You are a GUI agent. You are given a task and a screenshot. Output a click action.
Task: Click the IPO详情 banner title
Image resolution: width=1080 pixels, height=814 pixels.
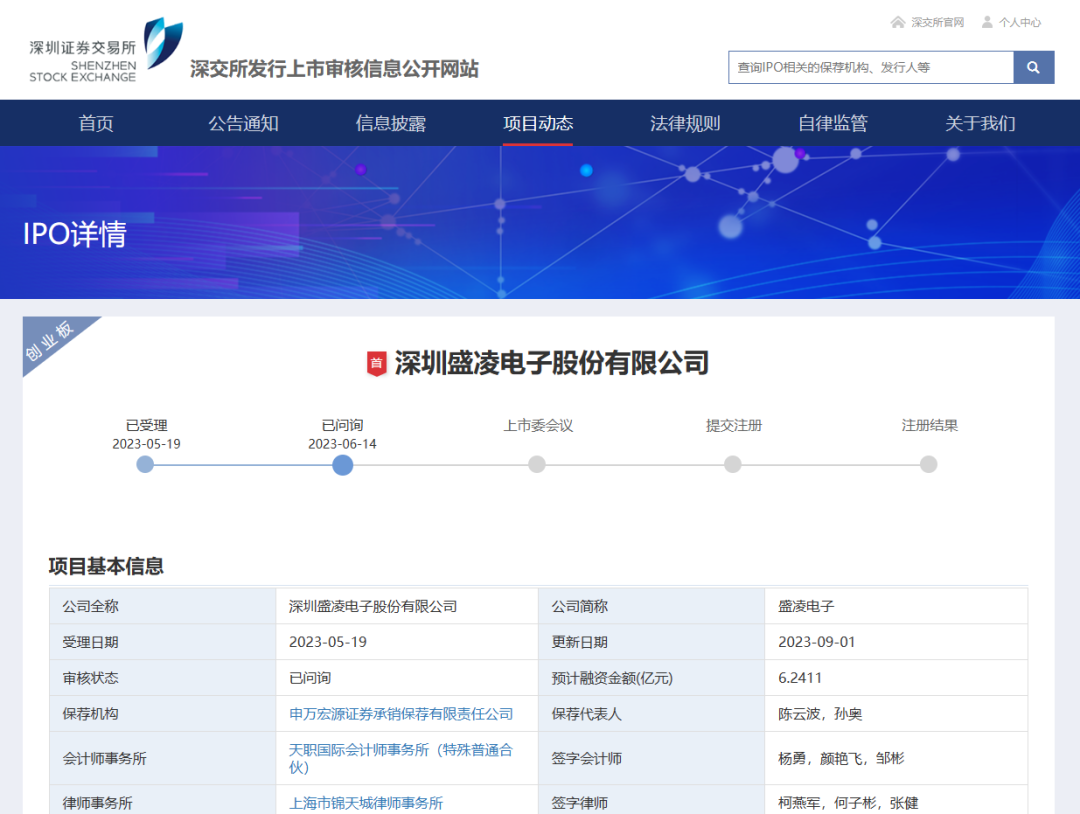click(75, 234)
